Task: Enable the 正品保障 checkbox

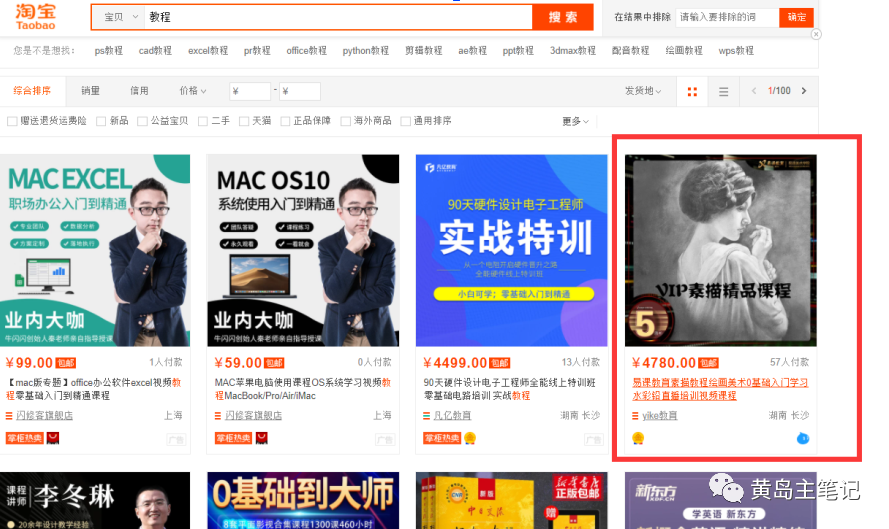Action: pos(285,121)
